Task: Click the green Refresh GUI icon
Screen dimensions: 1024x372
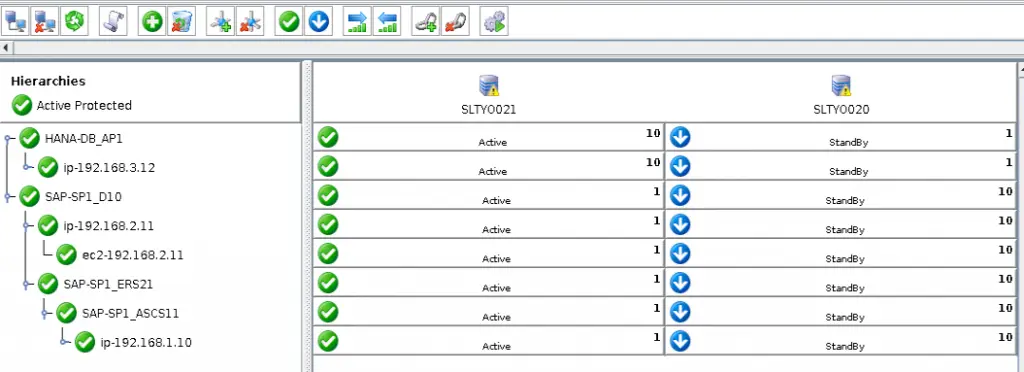Action: pos(74,22)
